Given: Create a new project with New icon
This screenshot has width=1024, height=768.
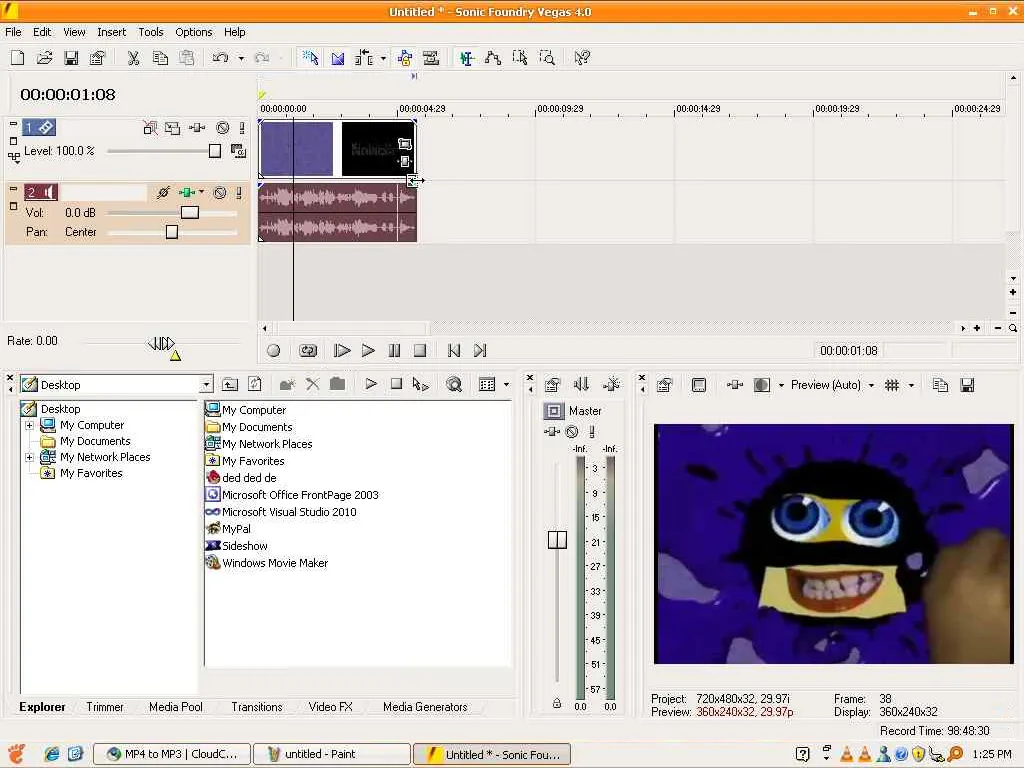Looking at the screenshot, I should tap(18, 57).
